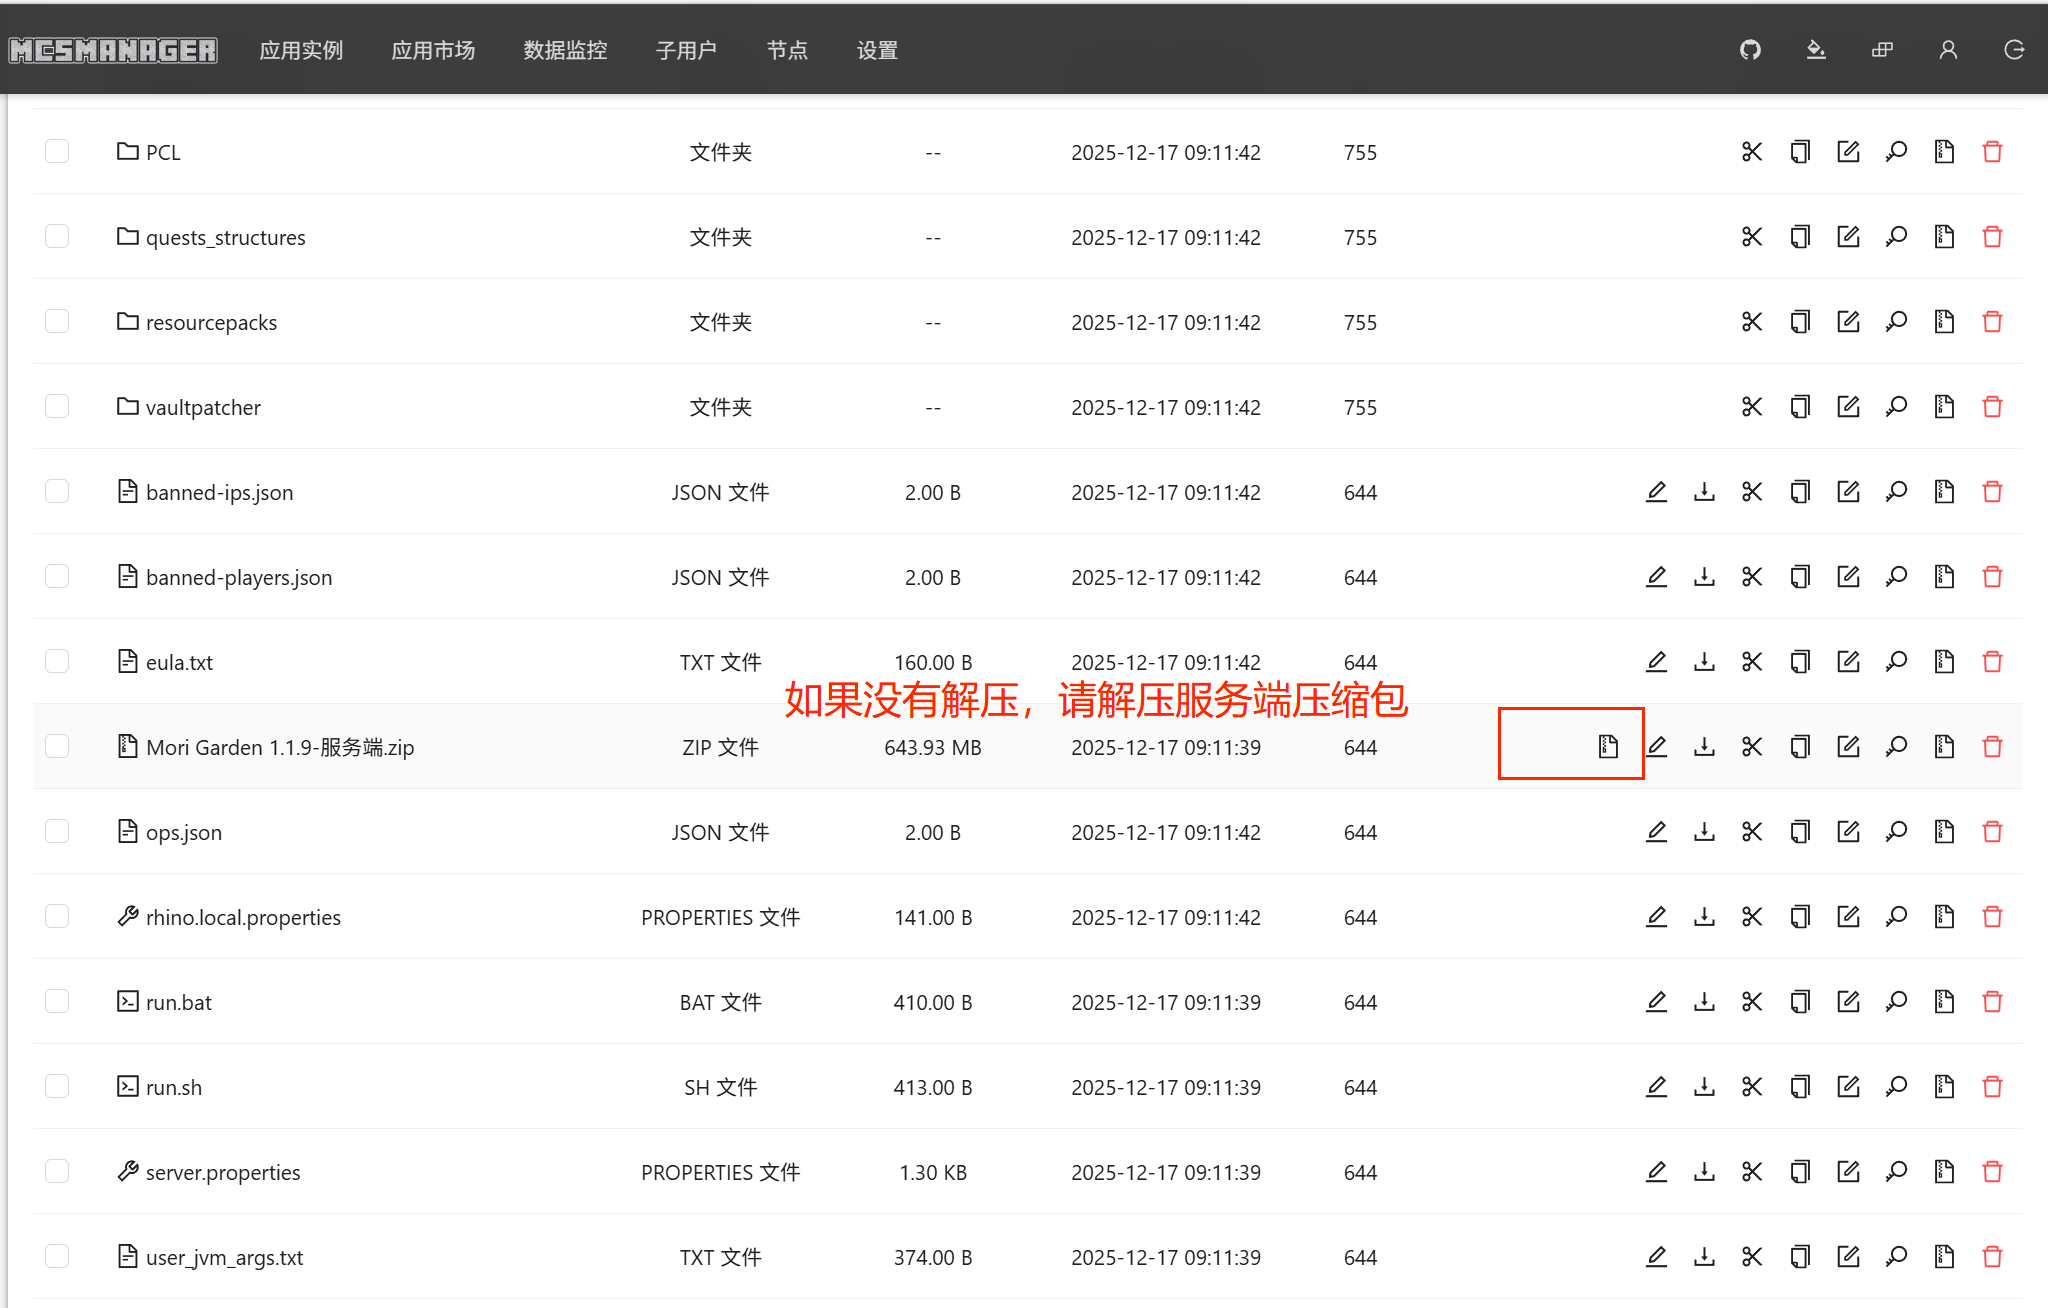Copy the resourcepacks folder
This screenshot has height=1308, width=2048.
[x=1800, y=322]
